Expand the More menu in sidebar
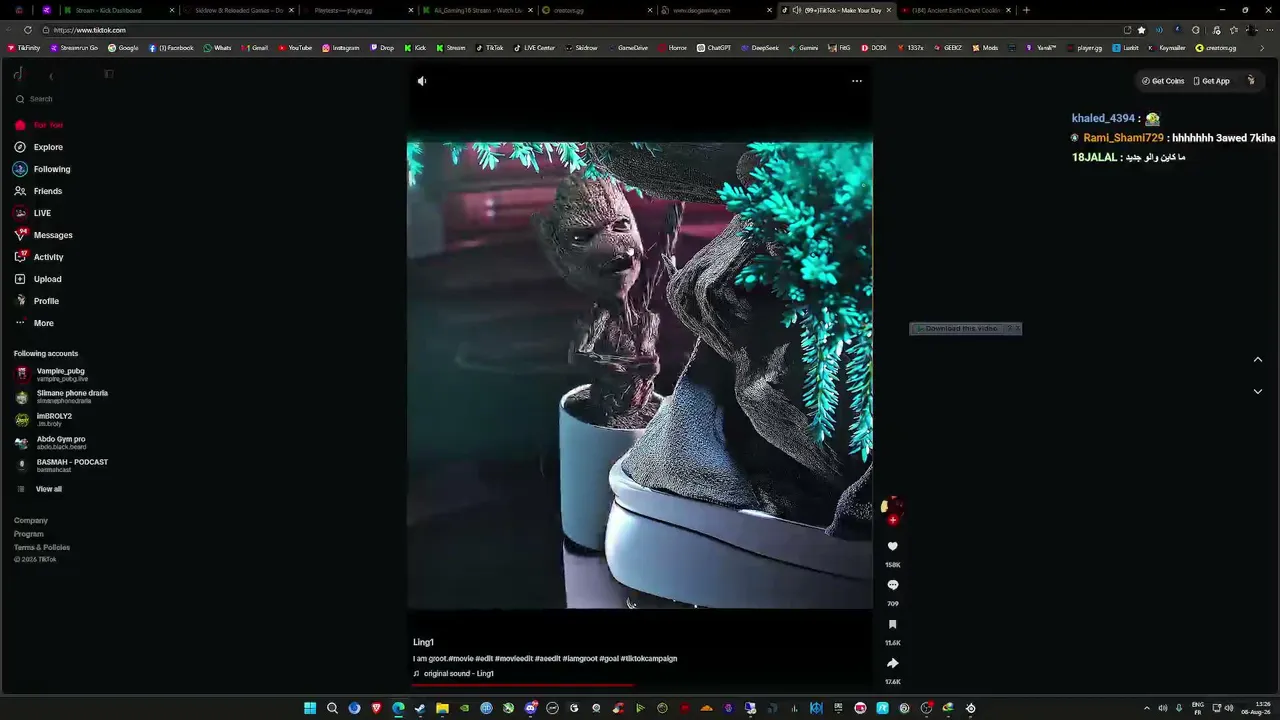Viewport: 1280px width, 720px height. click(x=34, y=323)
